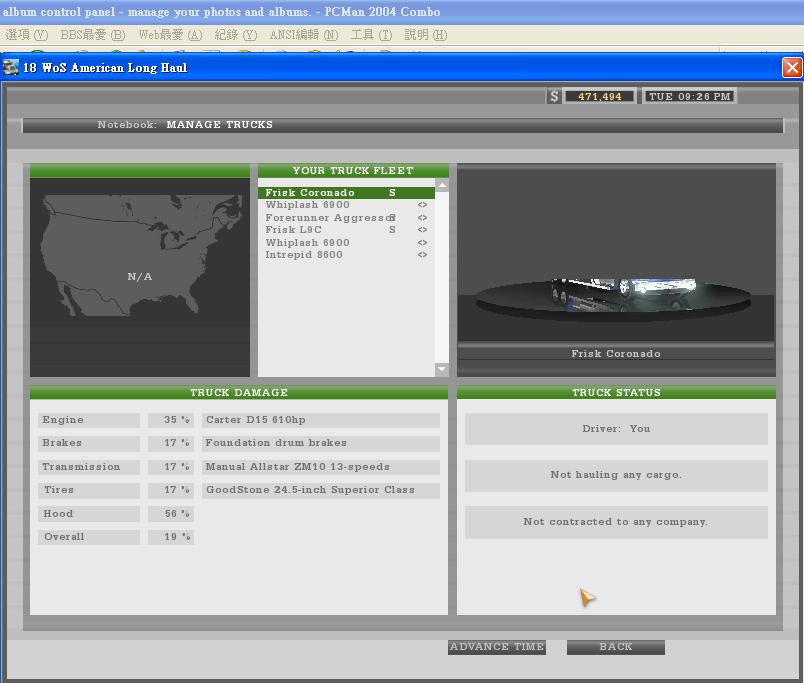Image resolution: width=804 pixels, height=683 pixels.
Task: Click the 471,494 money balance display
Action: click(600, 96)
